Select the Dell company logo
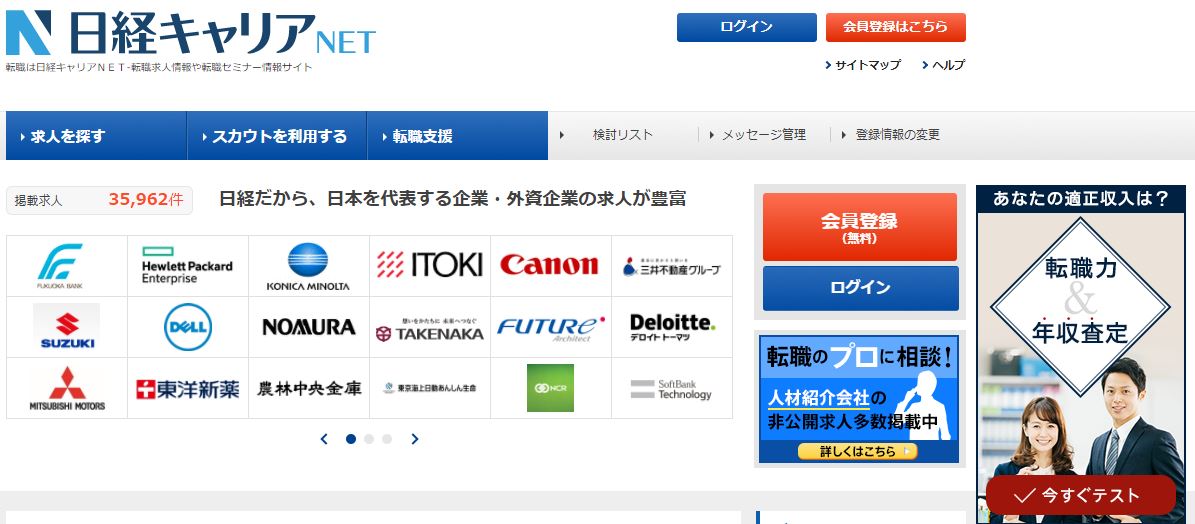The width and height of the screenshot is (1195, 524). (x=187, y=327)
